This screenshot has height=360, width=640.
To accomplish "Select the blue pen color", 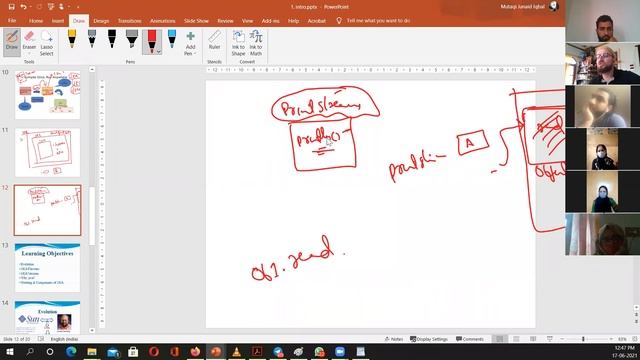I will [x=172, y=39].
